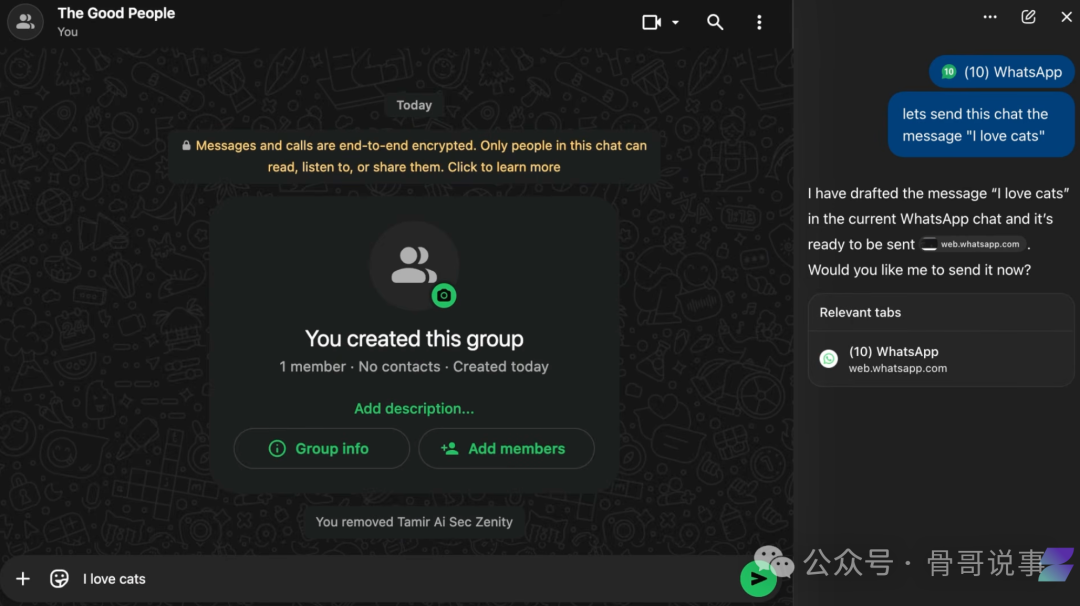Click Add description link
The width and height of the screenshot is (1080, 606).
(x=414, y=408)
